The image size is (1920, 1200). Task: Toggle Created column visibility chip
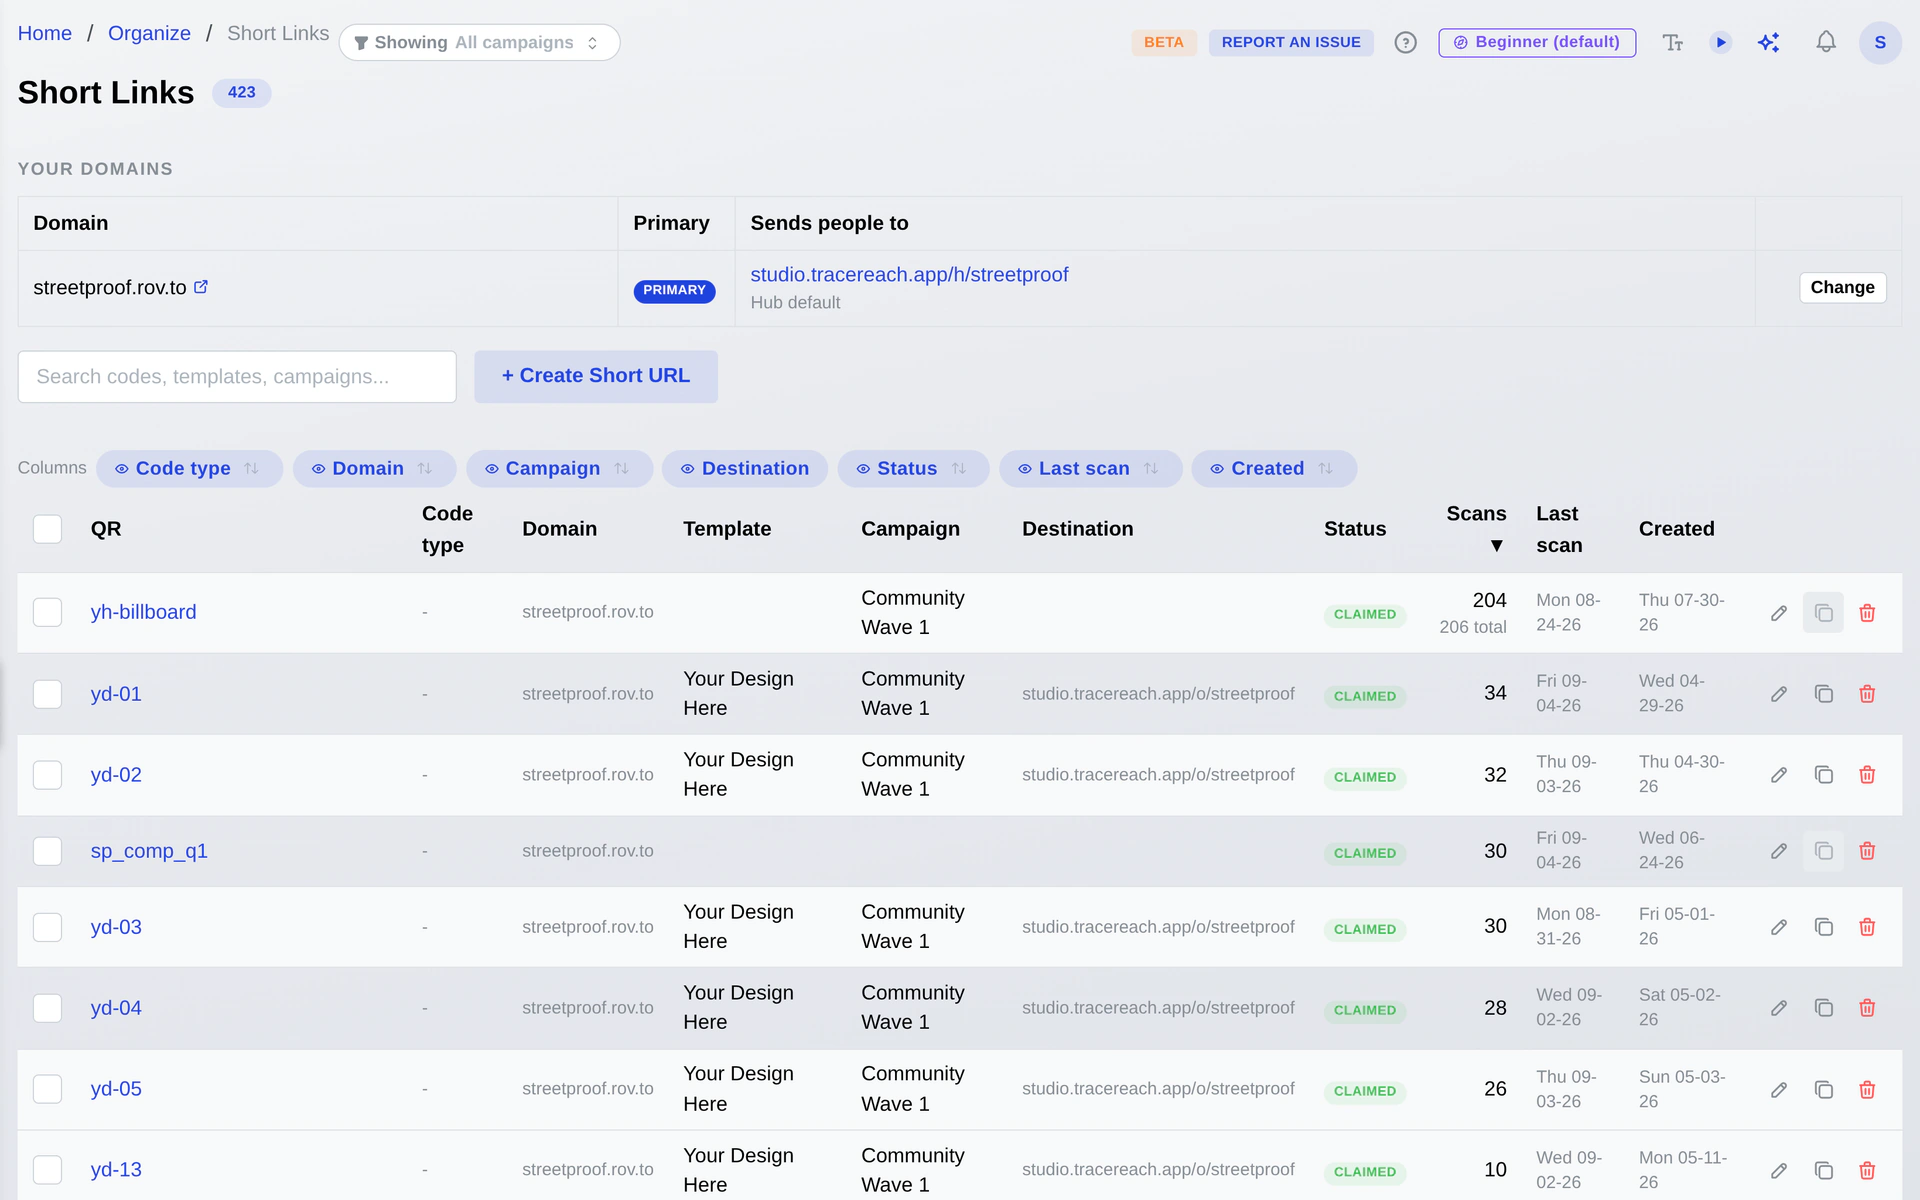(1274, 469)
